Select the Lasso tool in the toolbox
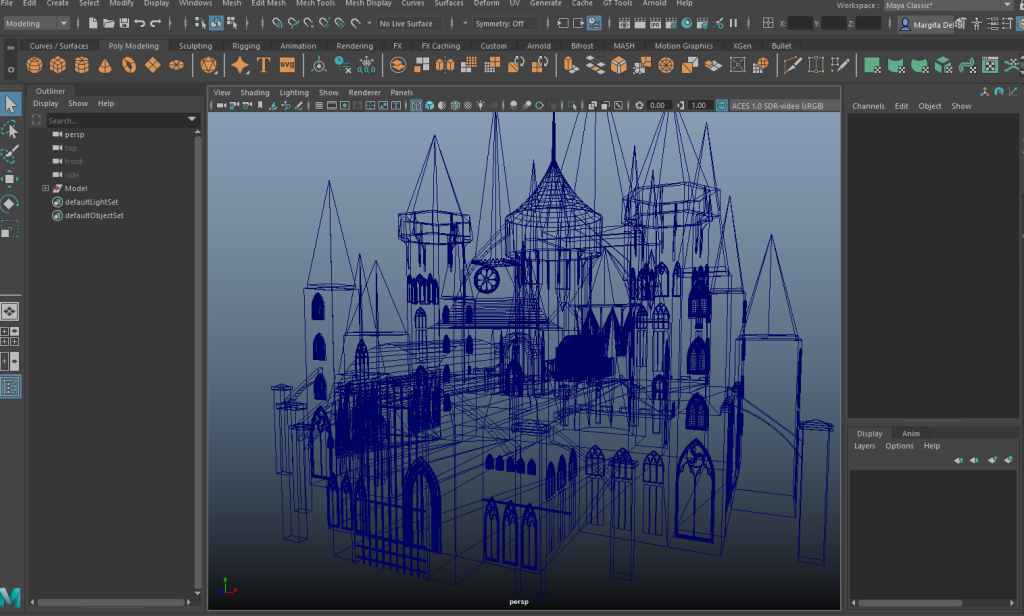 [10, 129]
